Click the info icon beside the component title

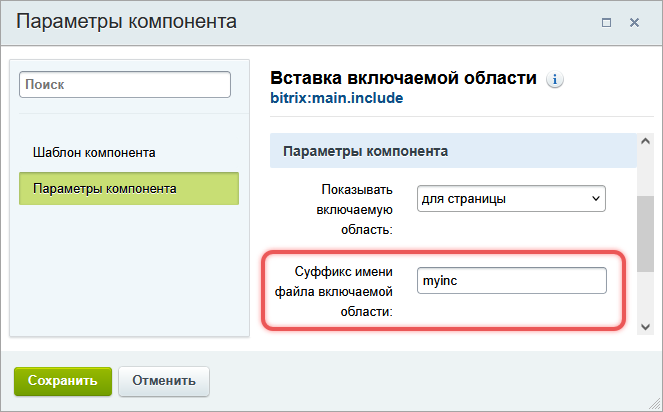[x=556, y=80]
